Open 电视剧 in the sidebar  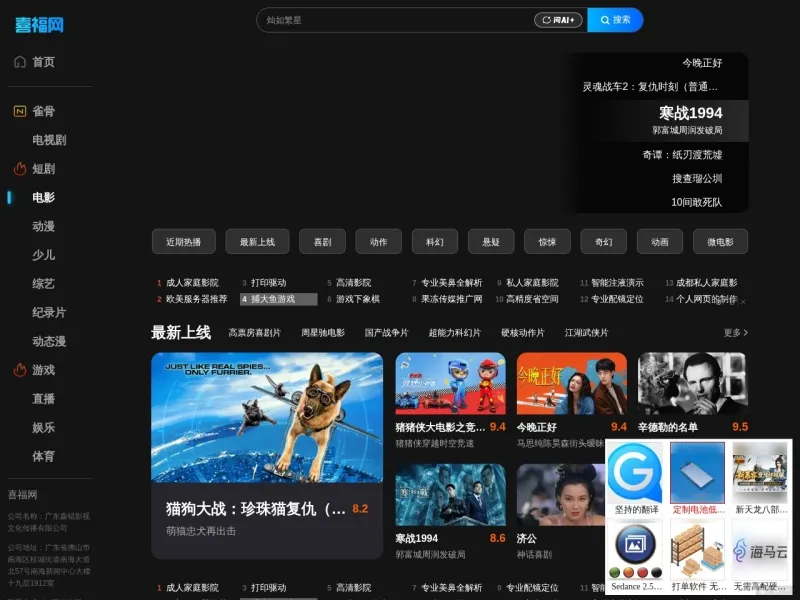49,140
